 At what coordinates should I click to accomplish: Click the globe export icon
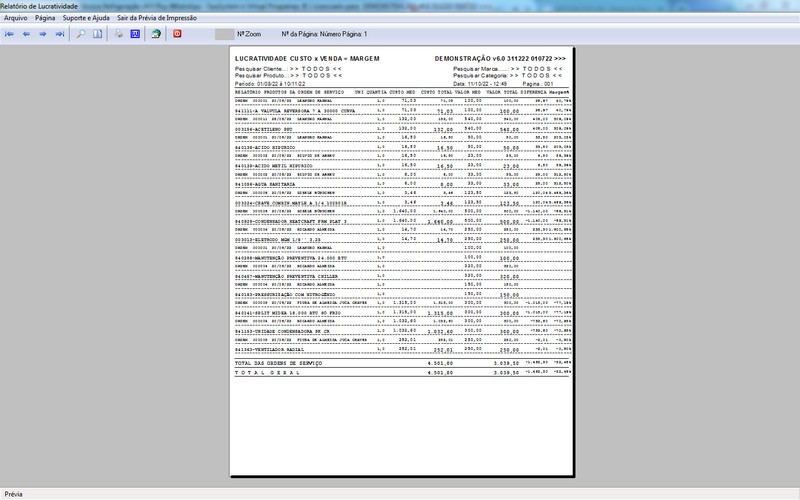[156, 34]
